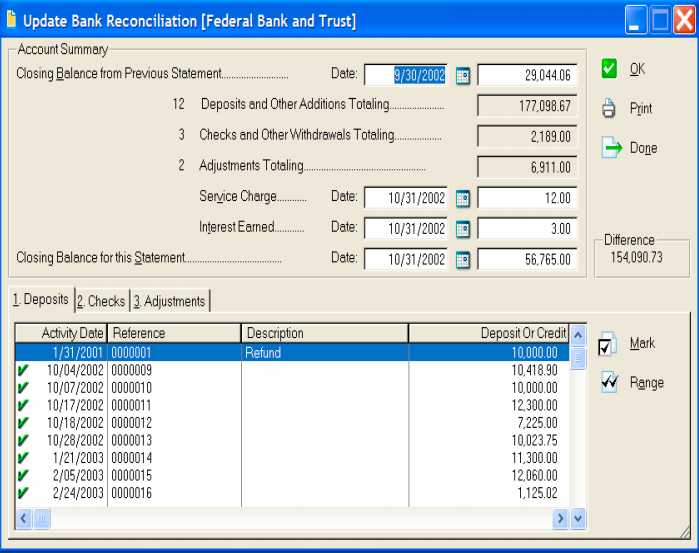Select the Refund row dated 1/31/2001
Viewport: 699px width, 553px height.
[292, 353]
